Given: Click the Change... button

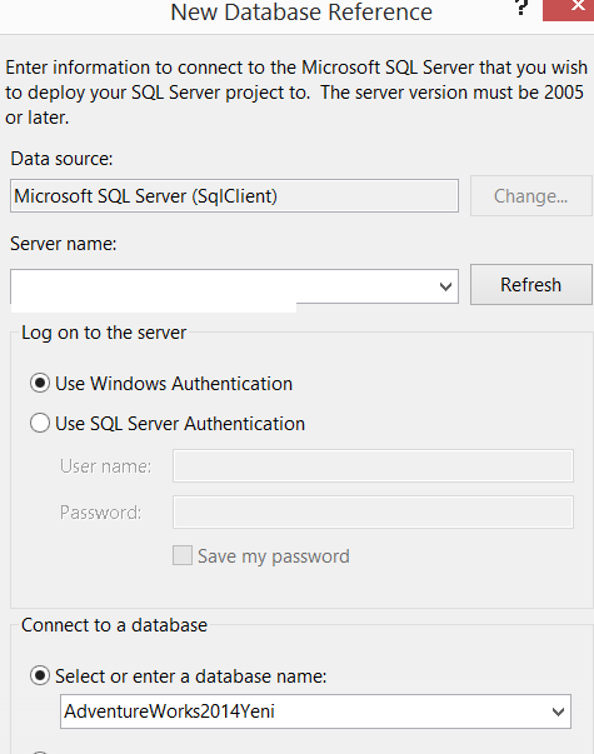Looking at the screenshot, I should point(531,196).
